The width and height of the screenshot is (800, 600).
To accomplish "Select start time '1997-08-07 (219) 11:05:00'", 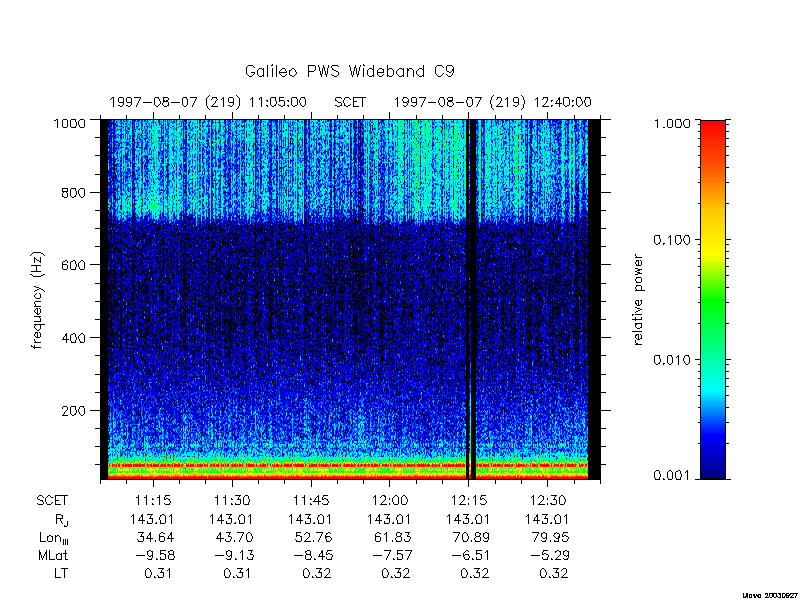I will click(208, 103).
